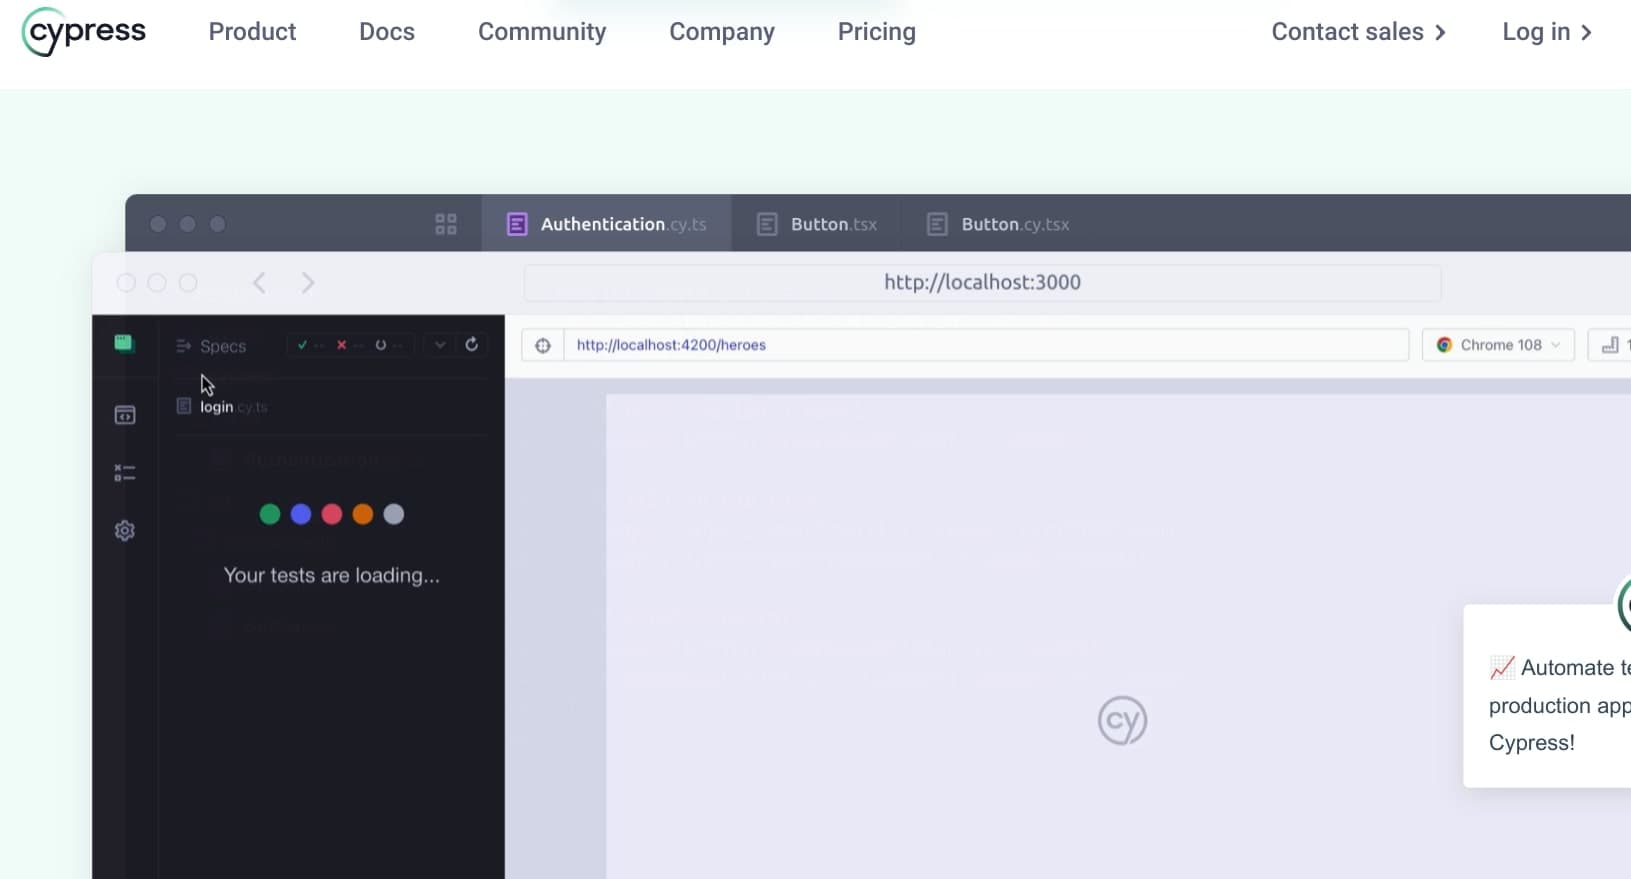
Task: Open the Product menu
Action: 252,32
